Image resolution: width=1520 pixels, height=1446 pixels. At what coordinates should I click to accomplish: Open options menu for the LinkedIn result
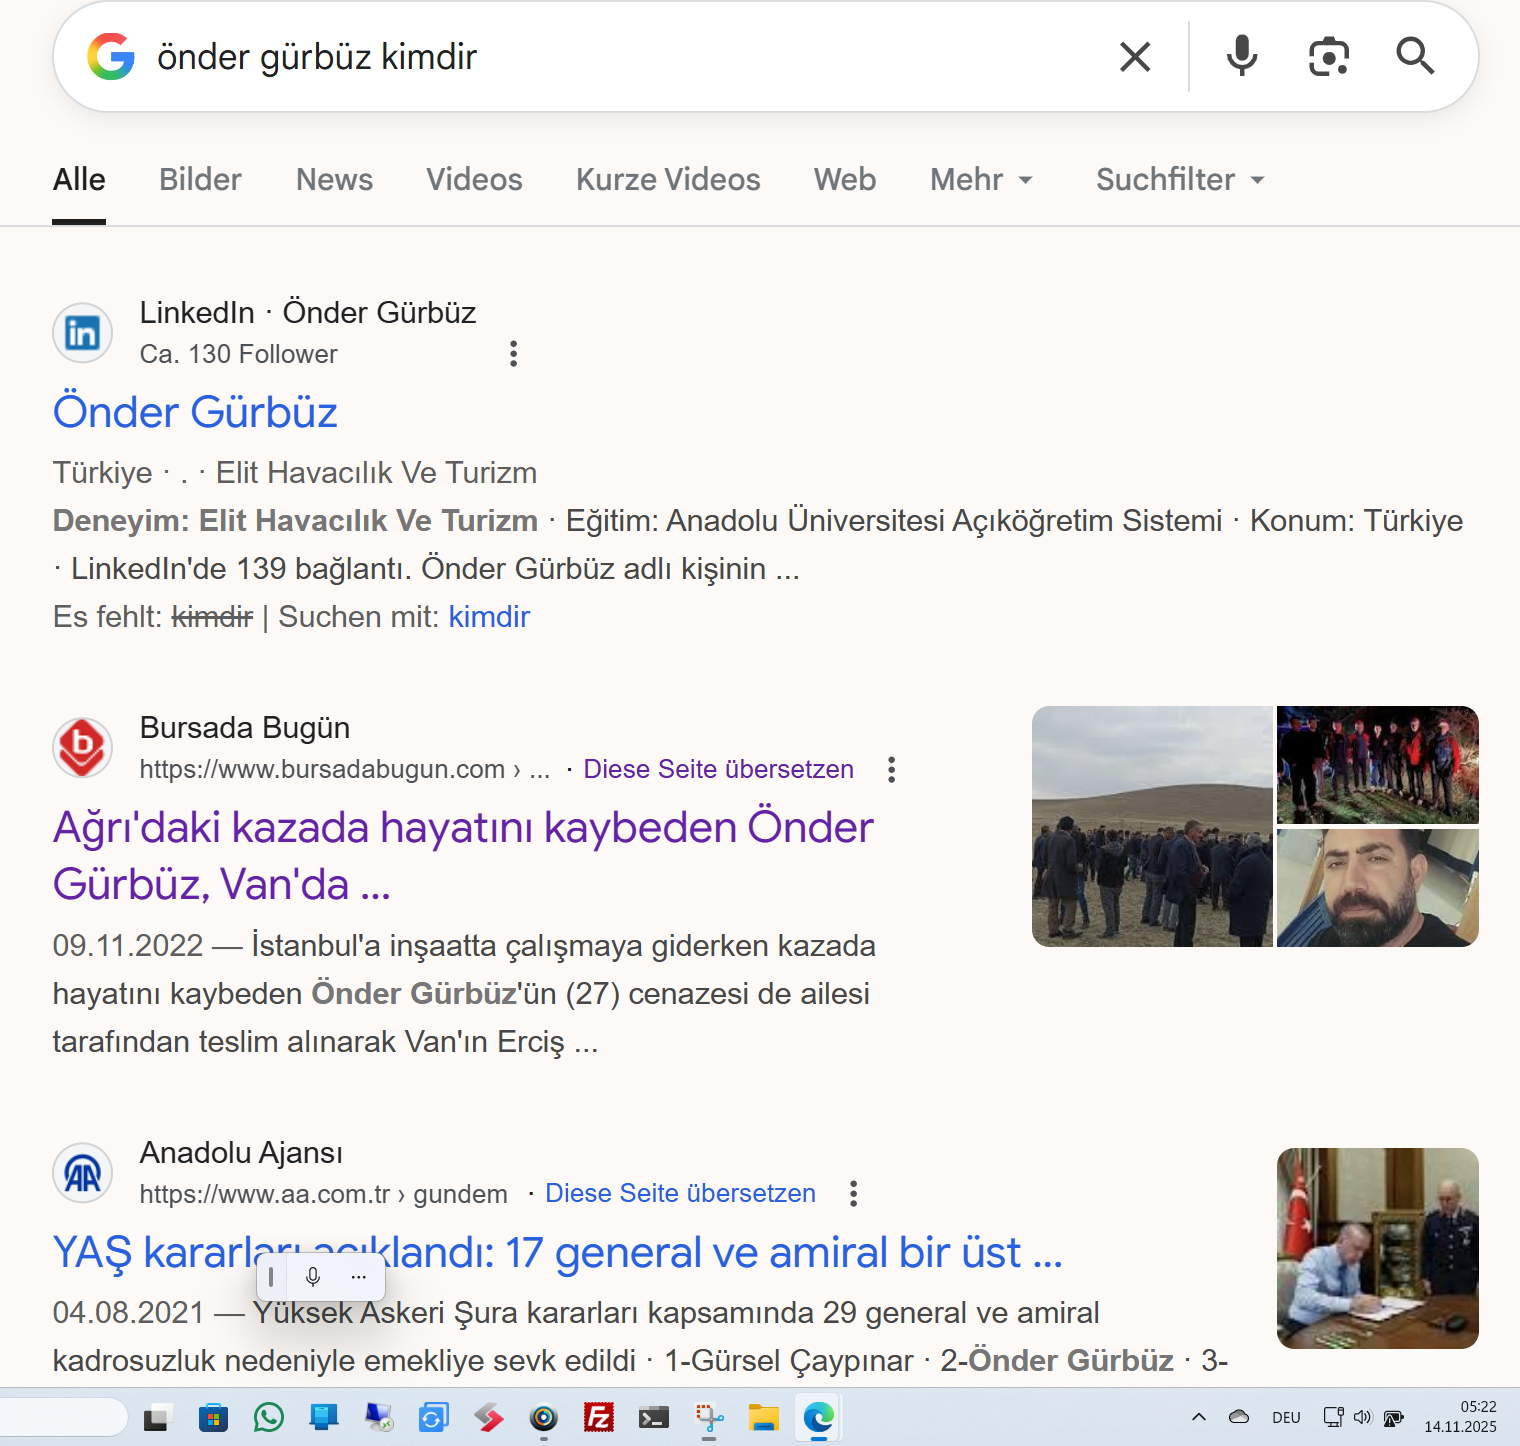coord(513,354)
